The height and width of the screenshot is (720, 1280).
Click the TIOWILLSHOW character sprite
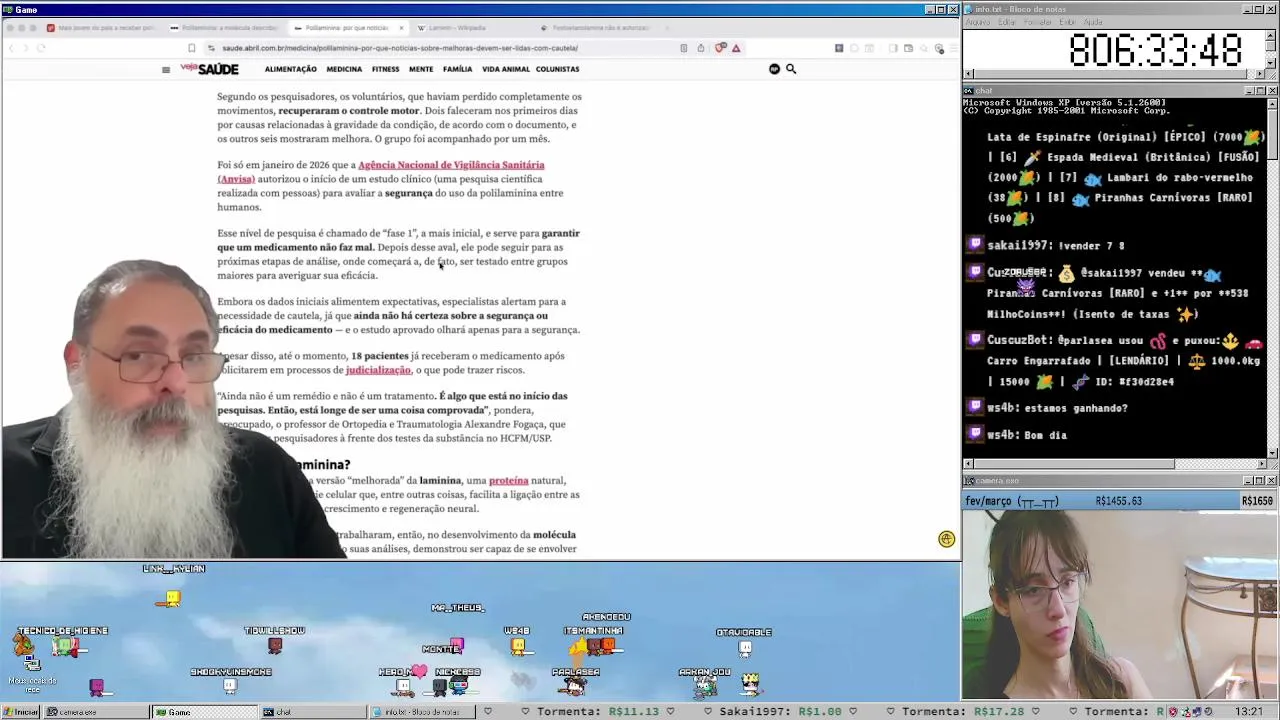point(275,646)
